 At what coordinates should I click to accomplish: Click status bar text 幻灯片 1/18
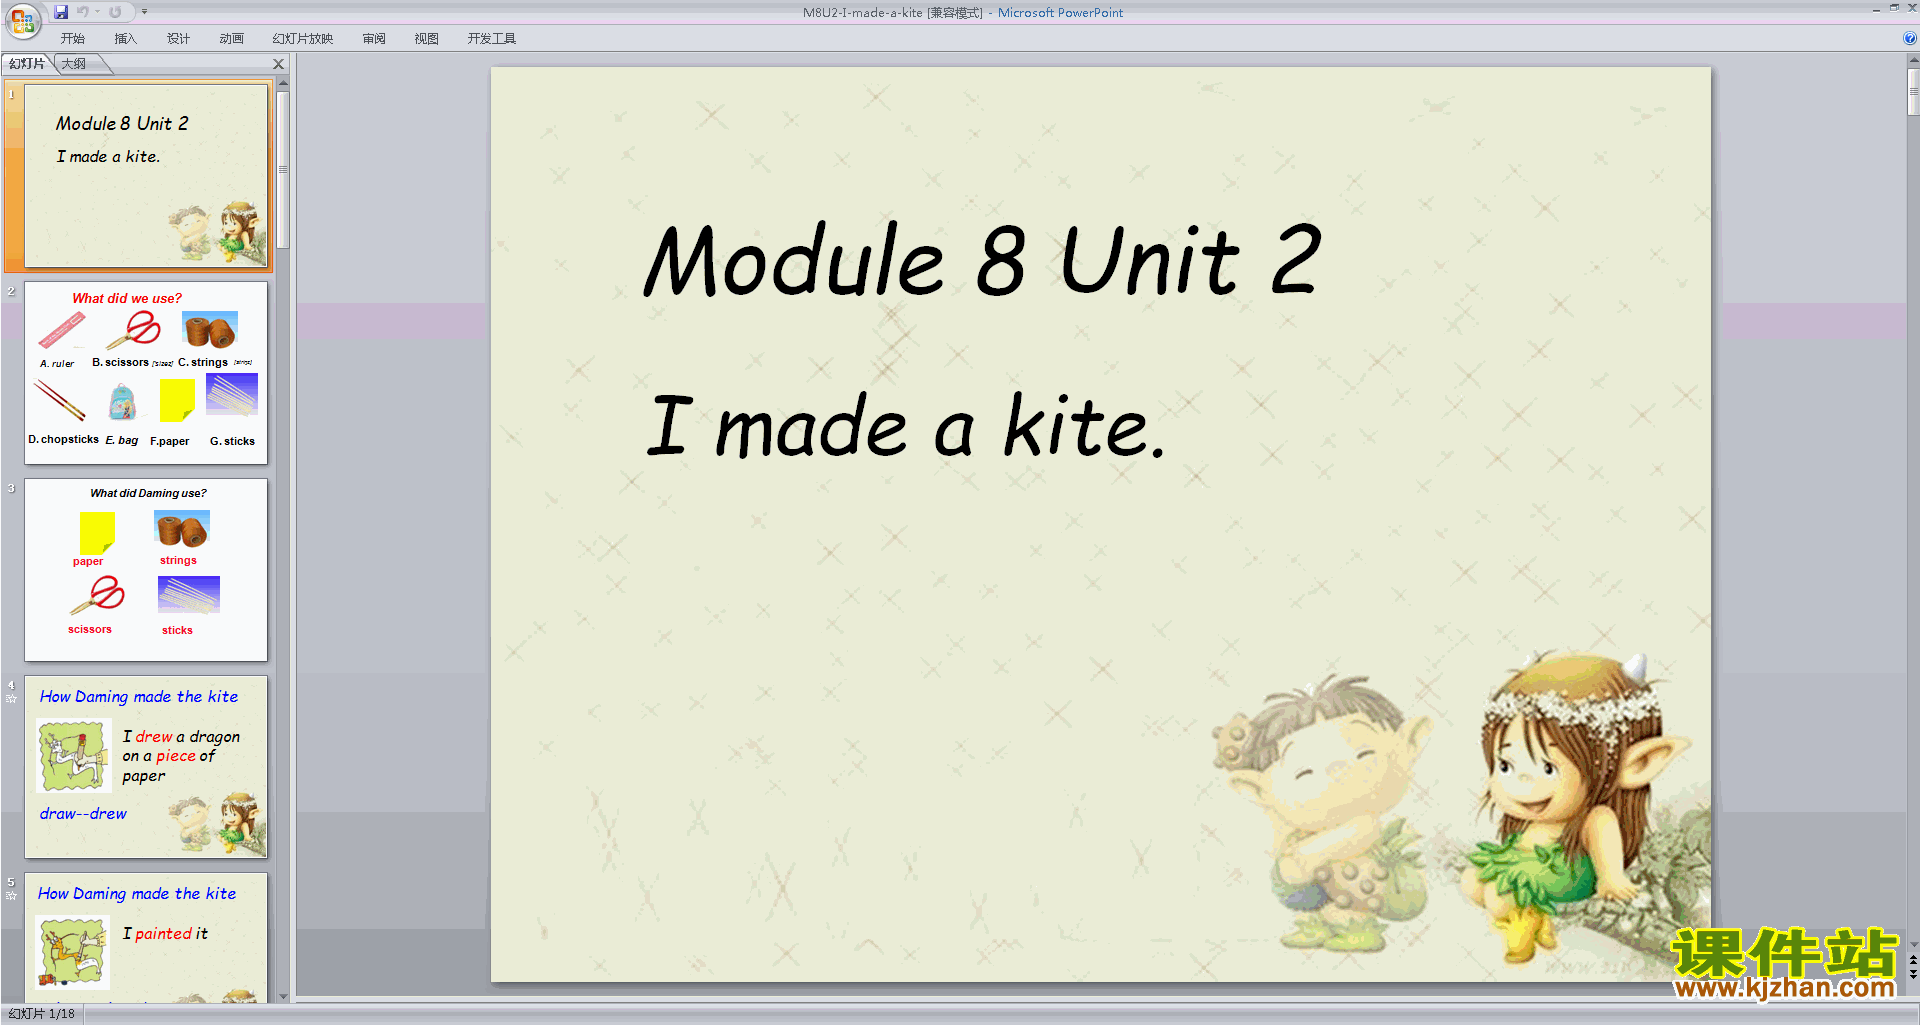click(42, 1014)
